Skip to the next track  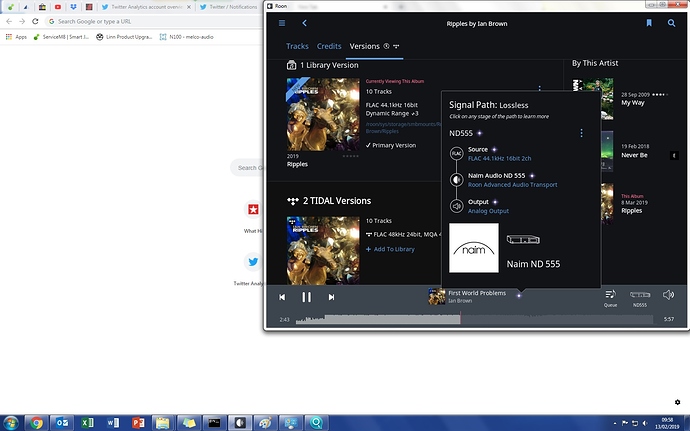point(331,297)
